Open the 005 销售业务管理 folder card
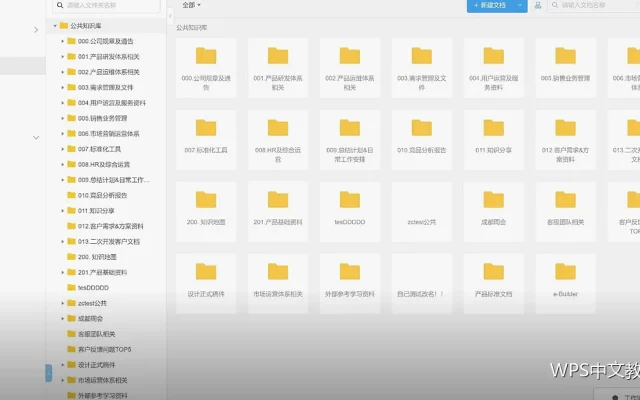The width and height of the screenshot is (640, 400). click(x=566, y=68)
